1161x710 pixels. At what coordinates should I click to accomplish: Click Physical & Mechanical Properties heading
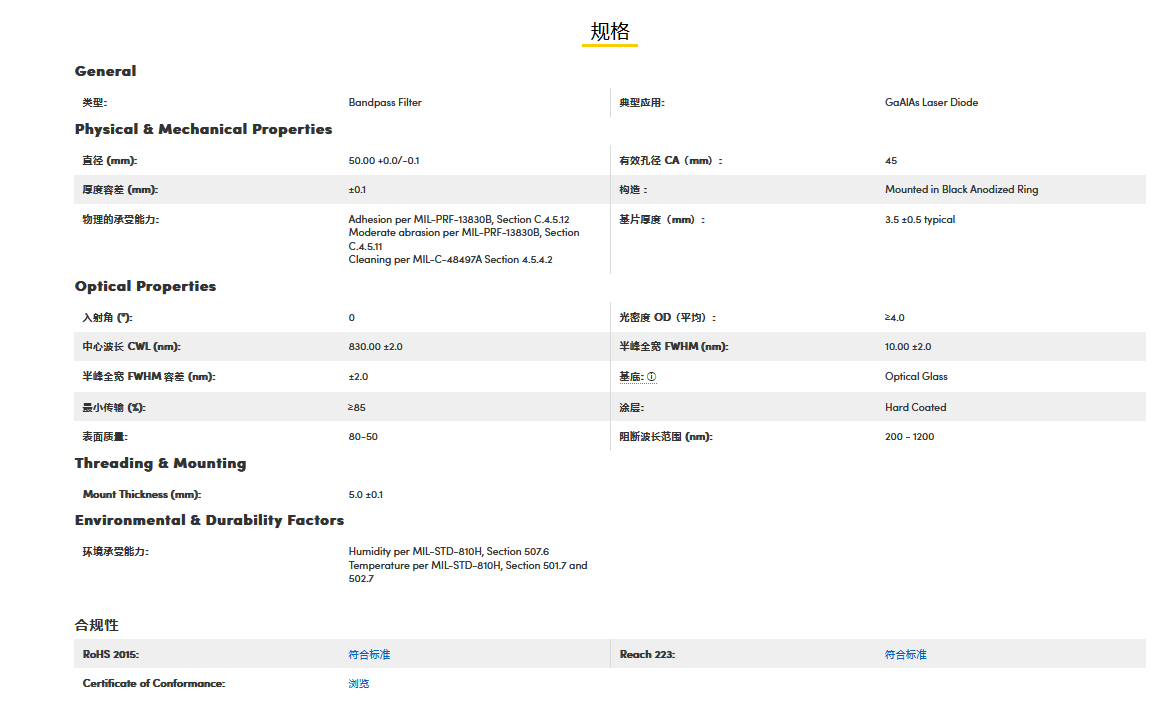click(x=203, y=129)
